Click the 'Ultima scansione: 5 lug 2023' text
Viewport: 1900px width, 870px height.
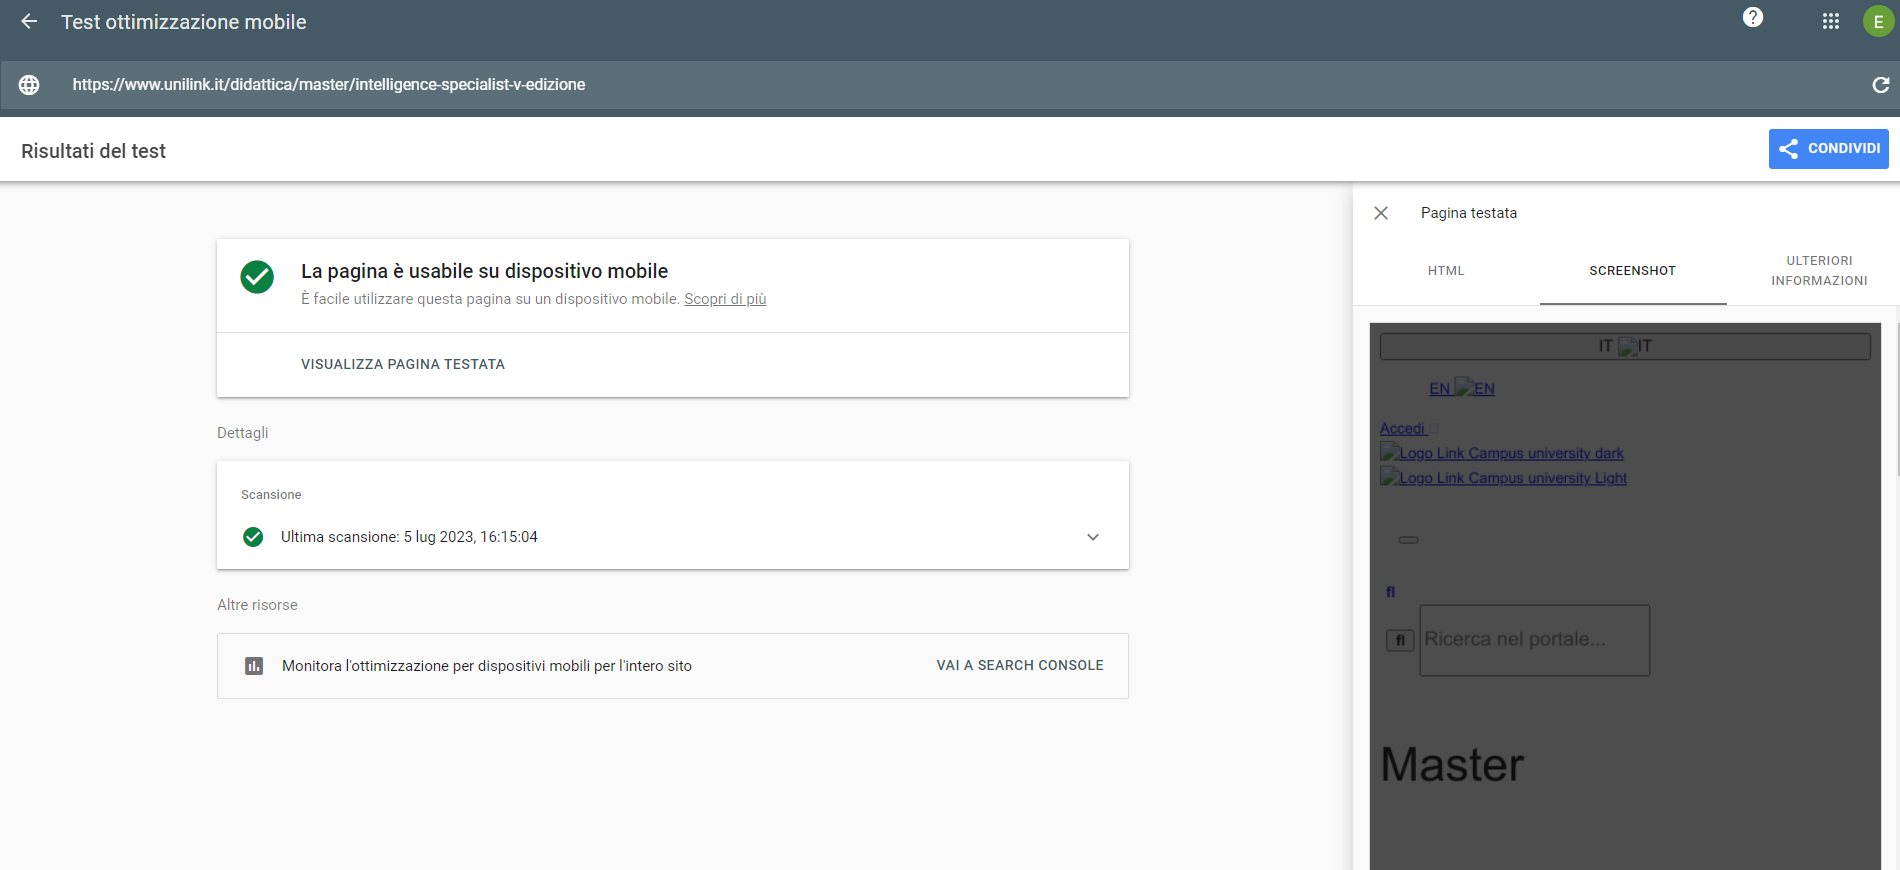(409, 537)
